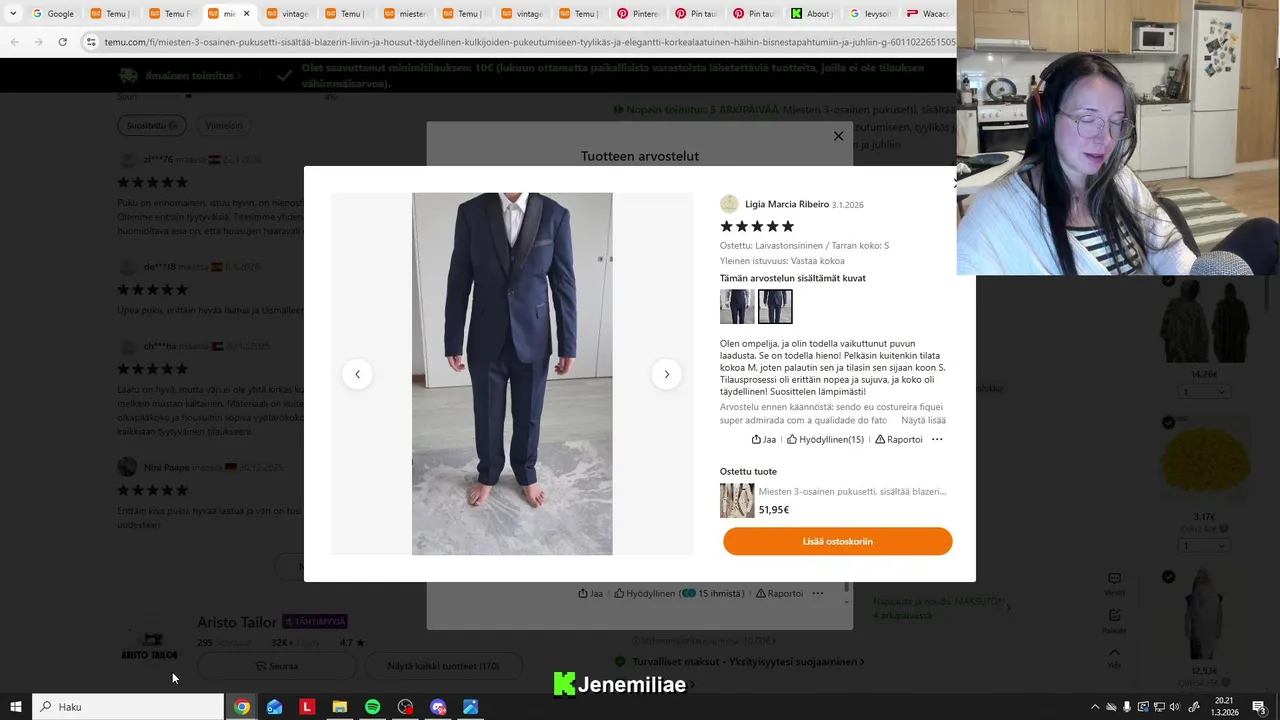
Task: Open the red L app in taskbar
Action: click(307, 707)
